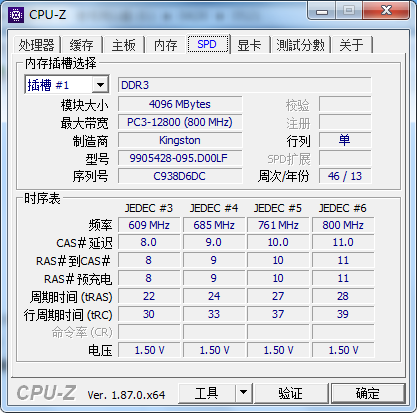Click the serial number C938D6DC
The image size is (419, 415).
tap(180, 176)
